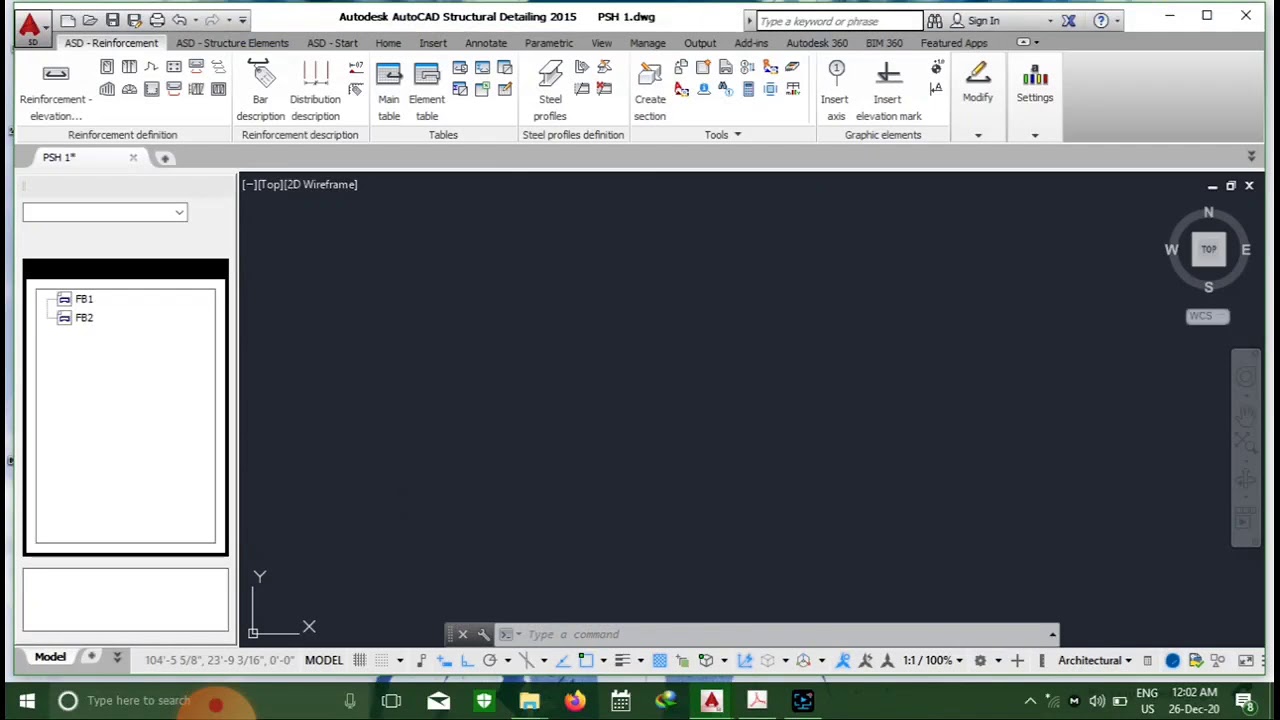Click the Windows Start button
Image resolution: width=1280 pixels, height=720 pixels.
pyautogui.click(x=27, y=700)
